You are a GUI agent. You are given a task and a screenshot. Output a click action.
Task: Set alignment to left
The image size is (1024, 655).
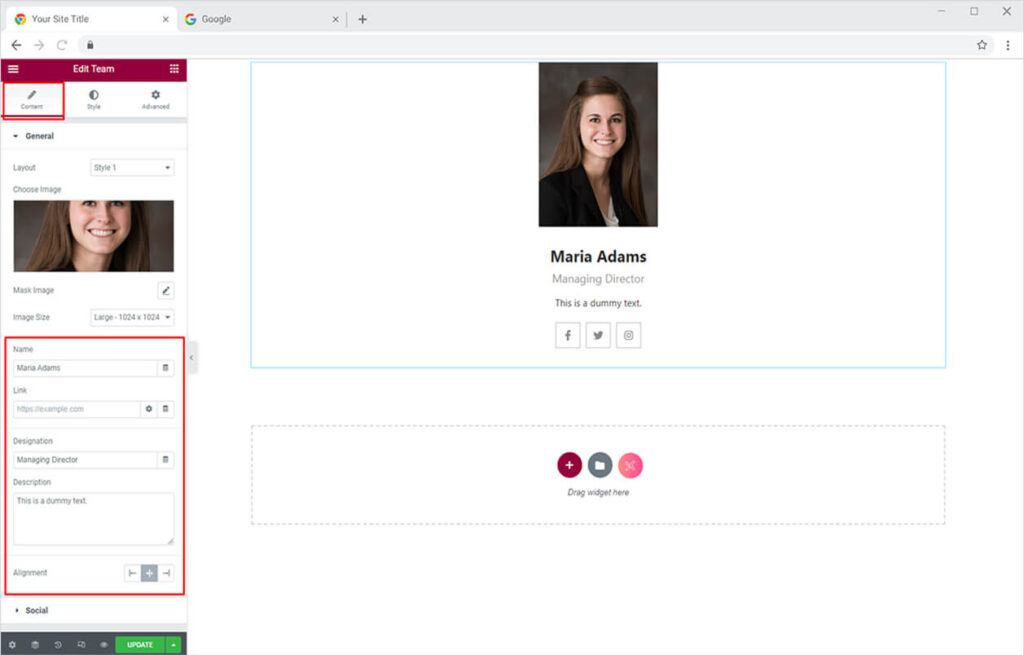[132, 573]
